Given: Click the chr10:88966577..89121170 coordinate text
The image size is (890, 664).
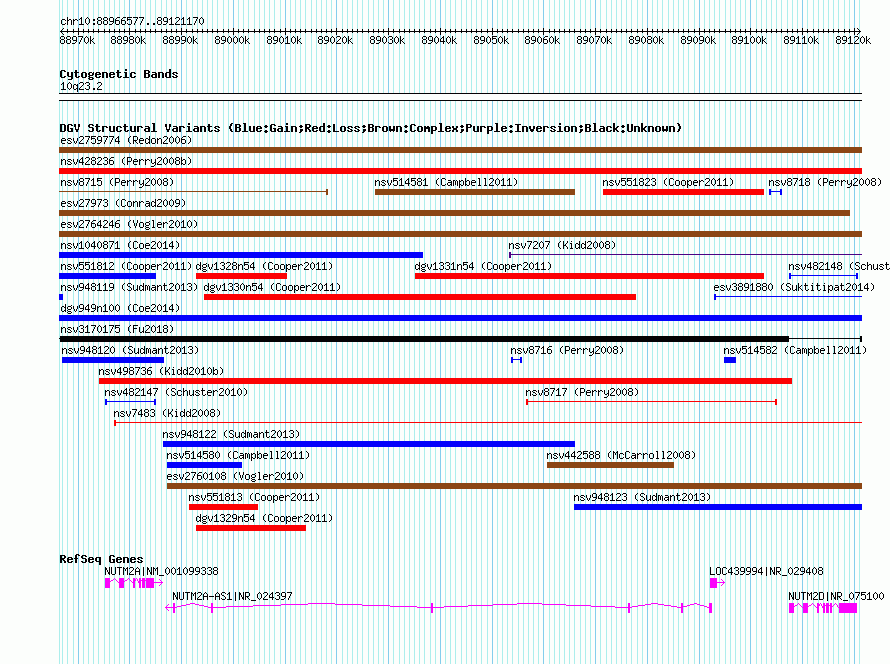Looking at the screenshot, I should tap(132, 21).
